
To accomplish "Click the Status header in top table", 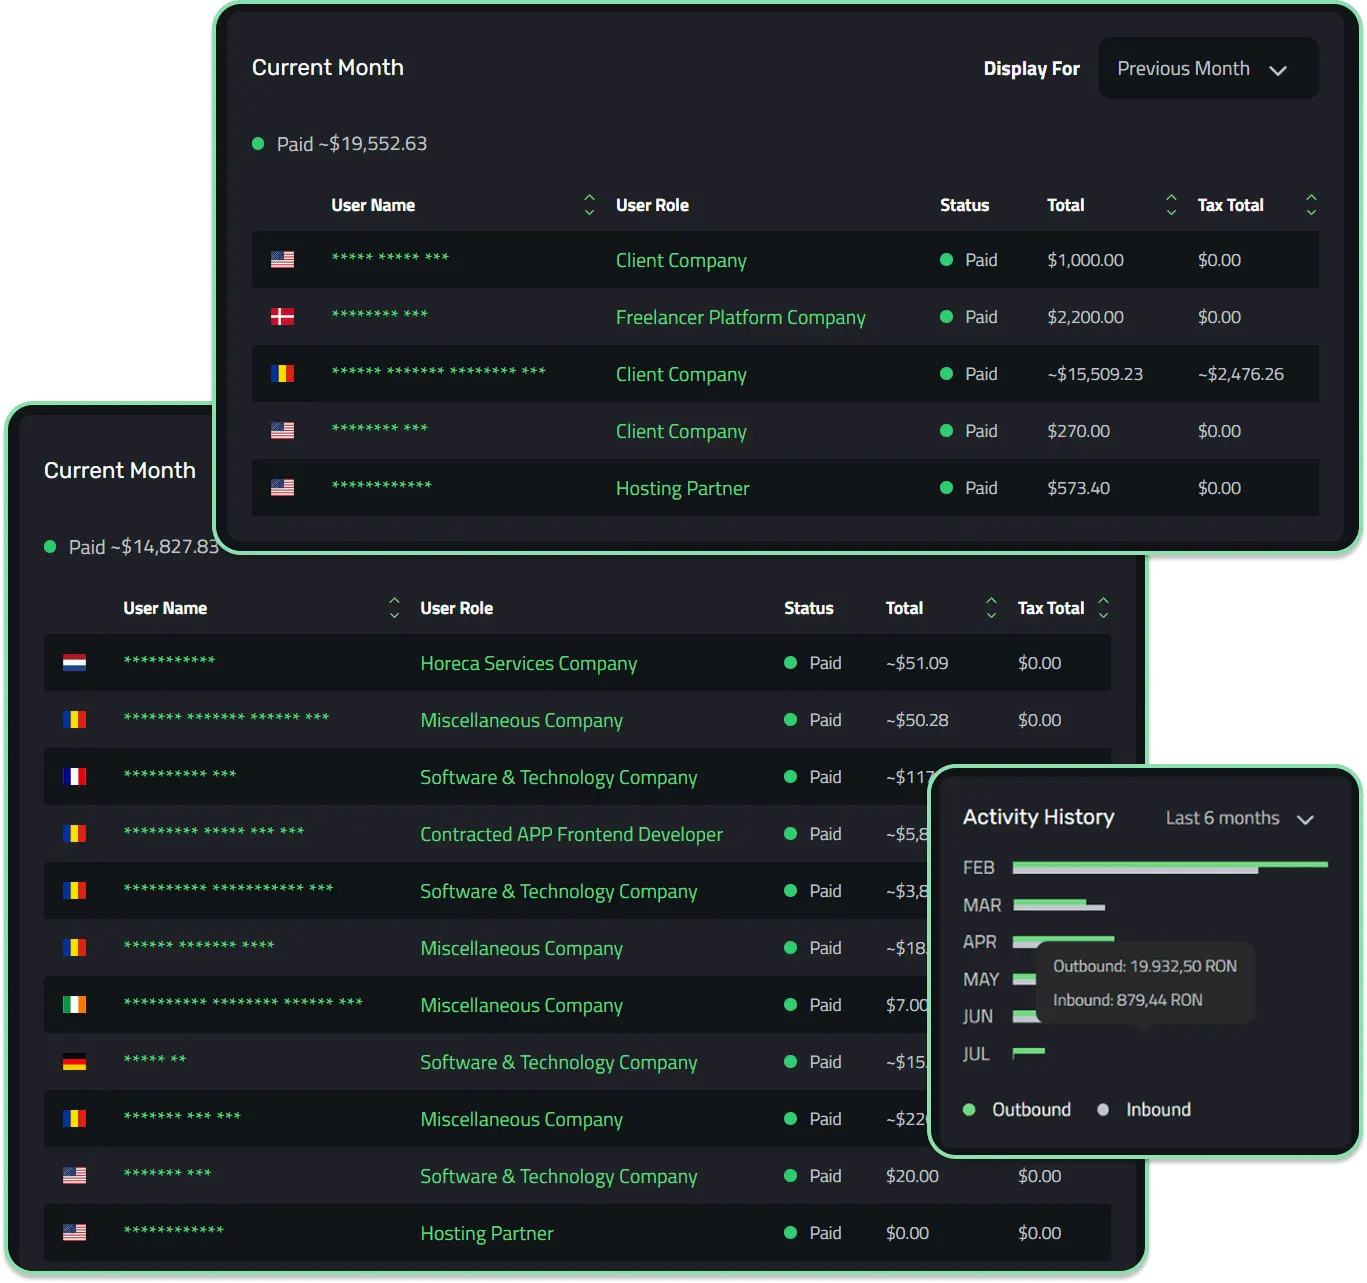I will 964,205.
